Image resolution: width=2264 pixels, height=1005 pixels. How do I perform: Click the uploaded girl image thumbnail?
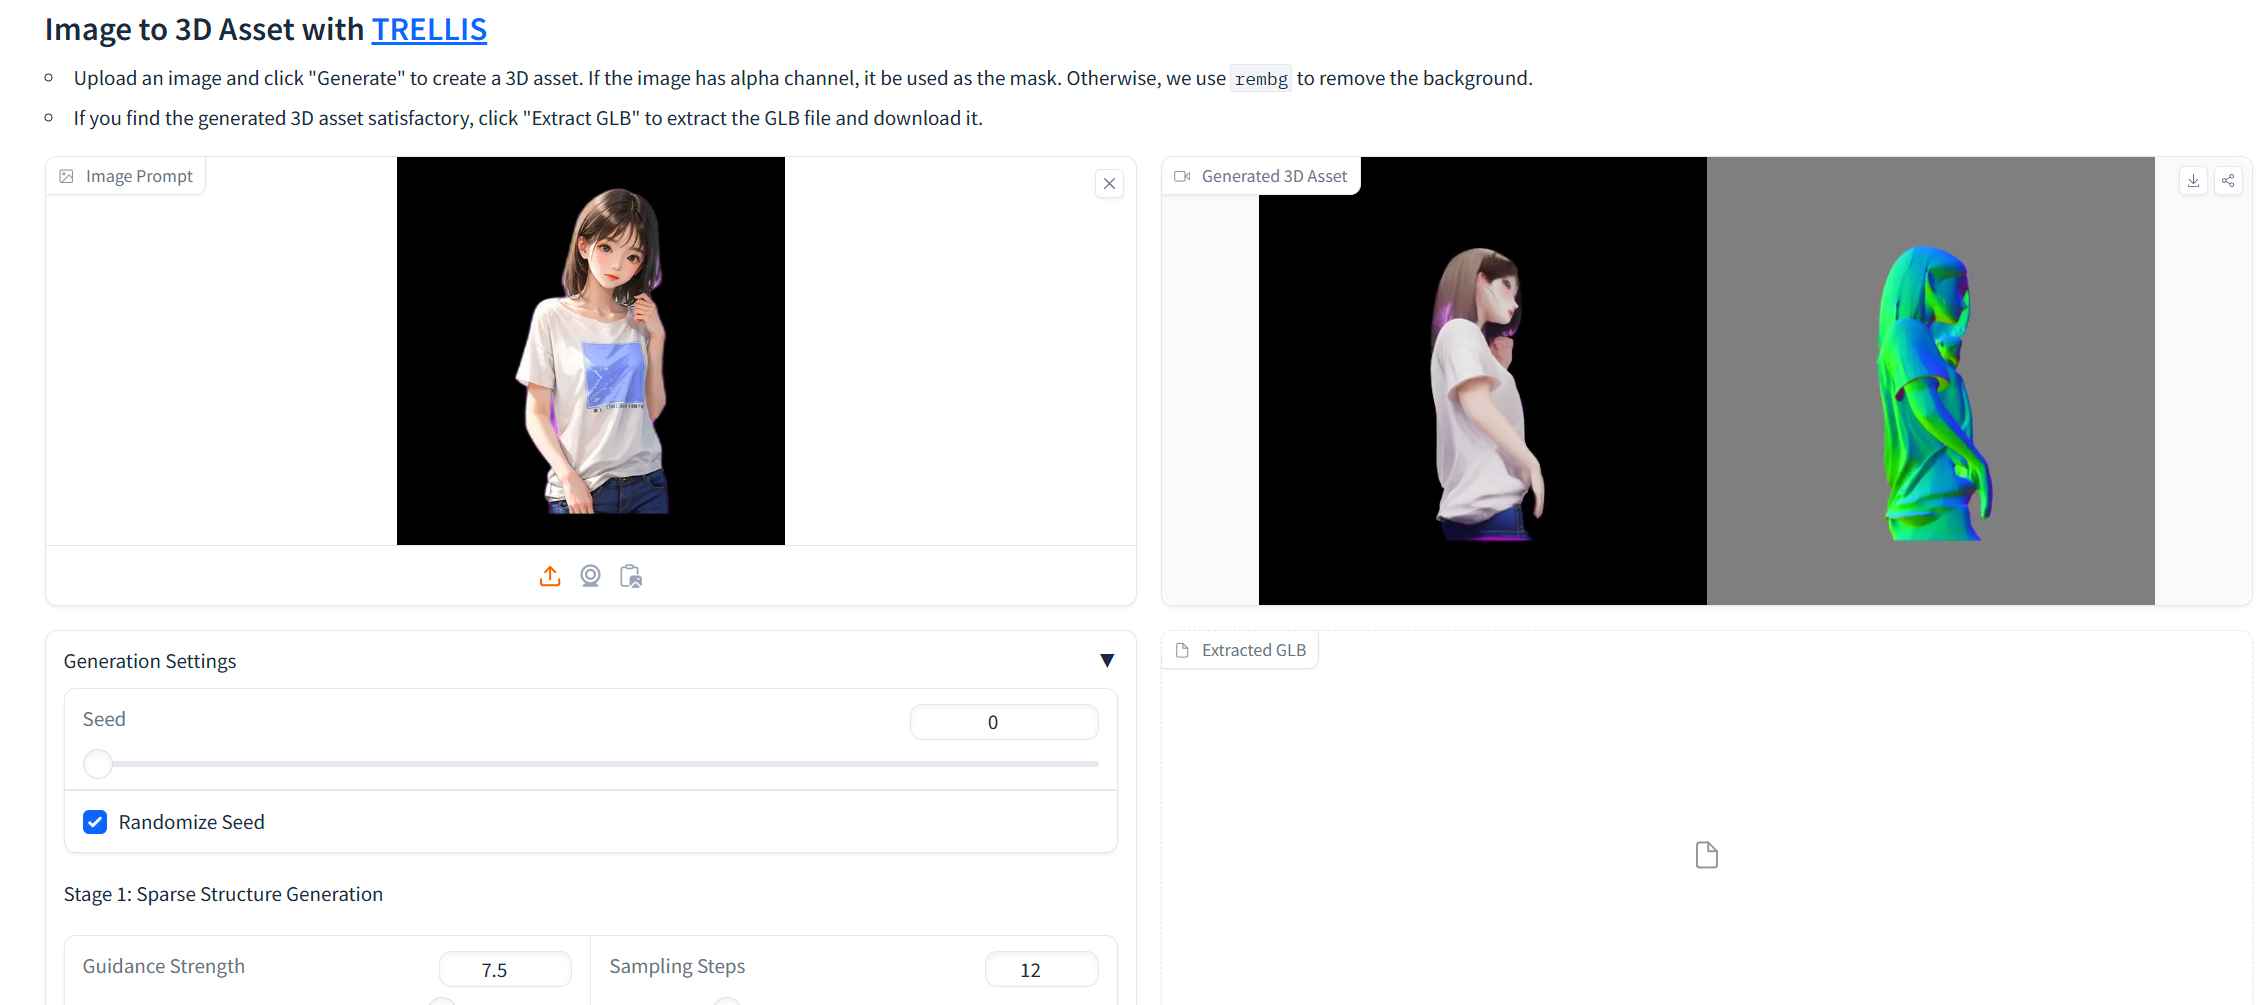pyautogui.click(x=591, y=351)
